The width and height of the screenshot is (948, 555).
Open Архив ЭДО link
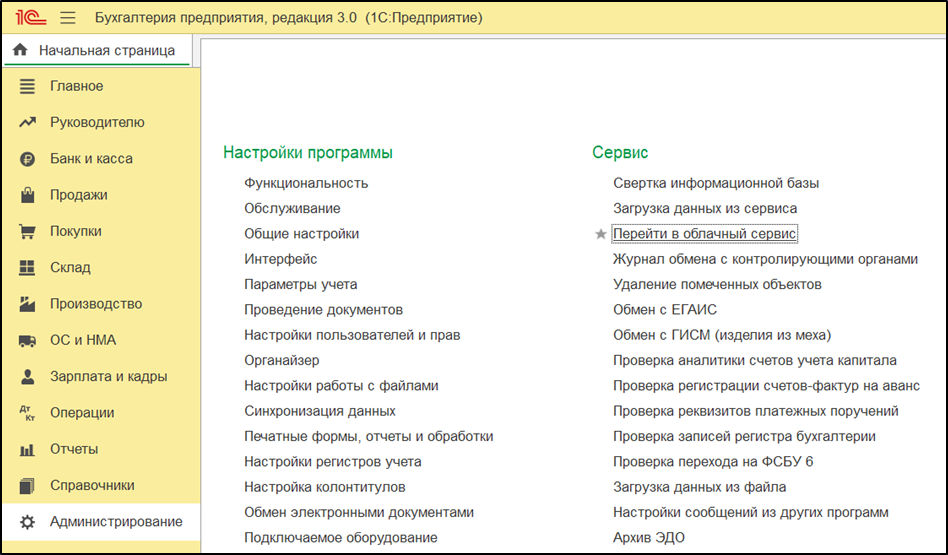click(649, 538)
